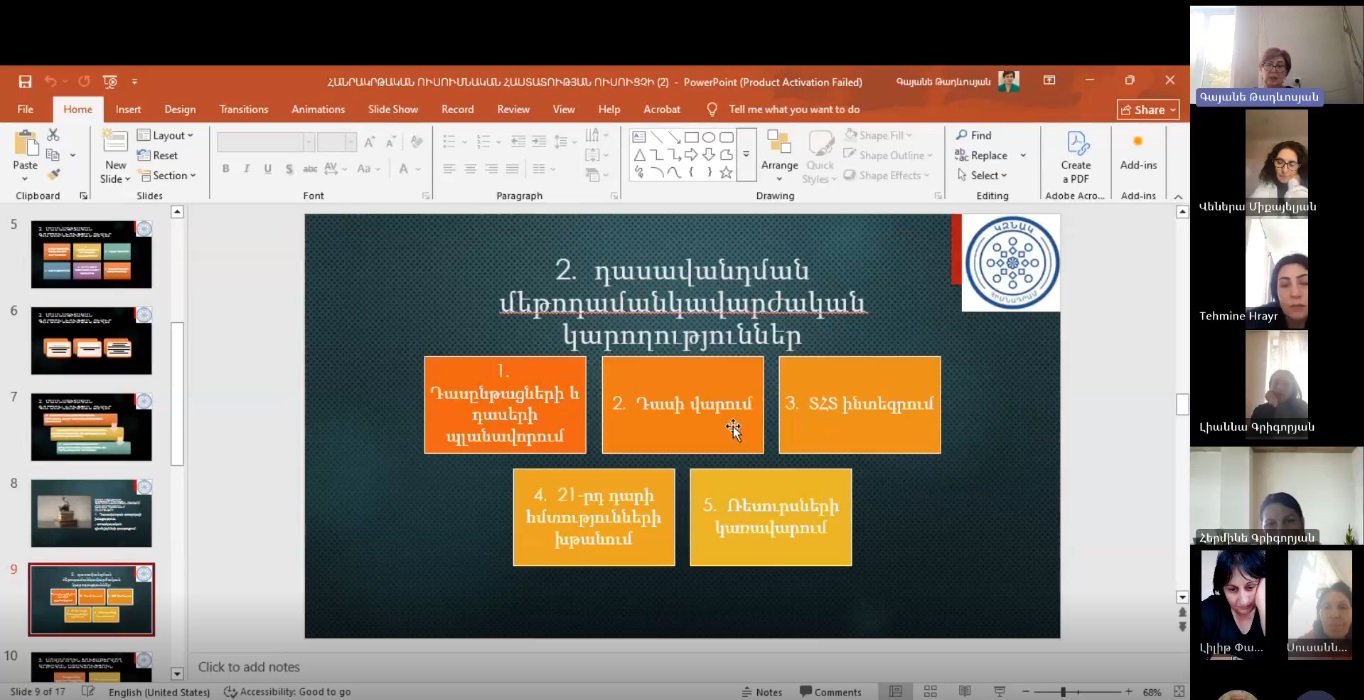The image size is (1364, 700).
Task: Switch to the Slide Show tab
Action: pos(393,109)
